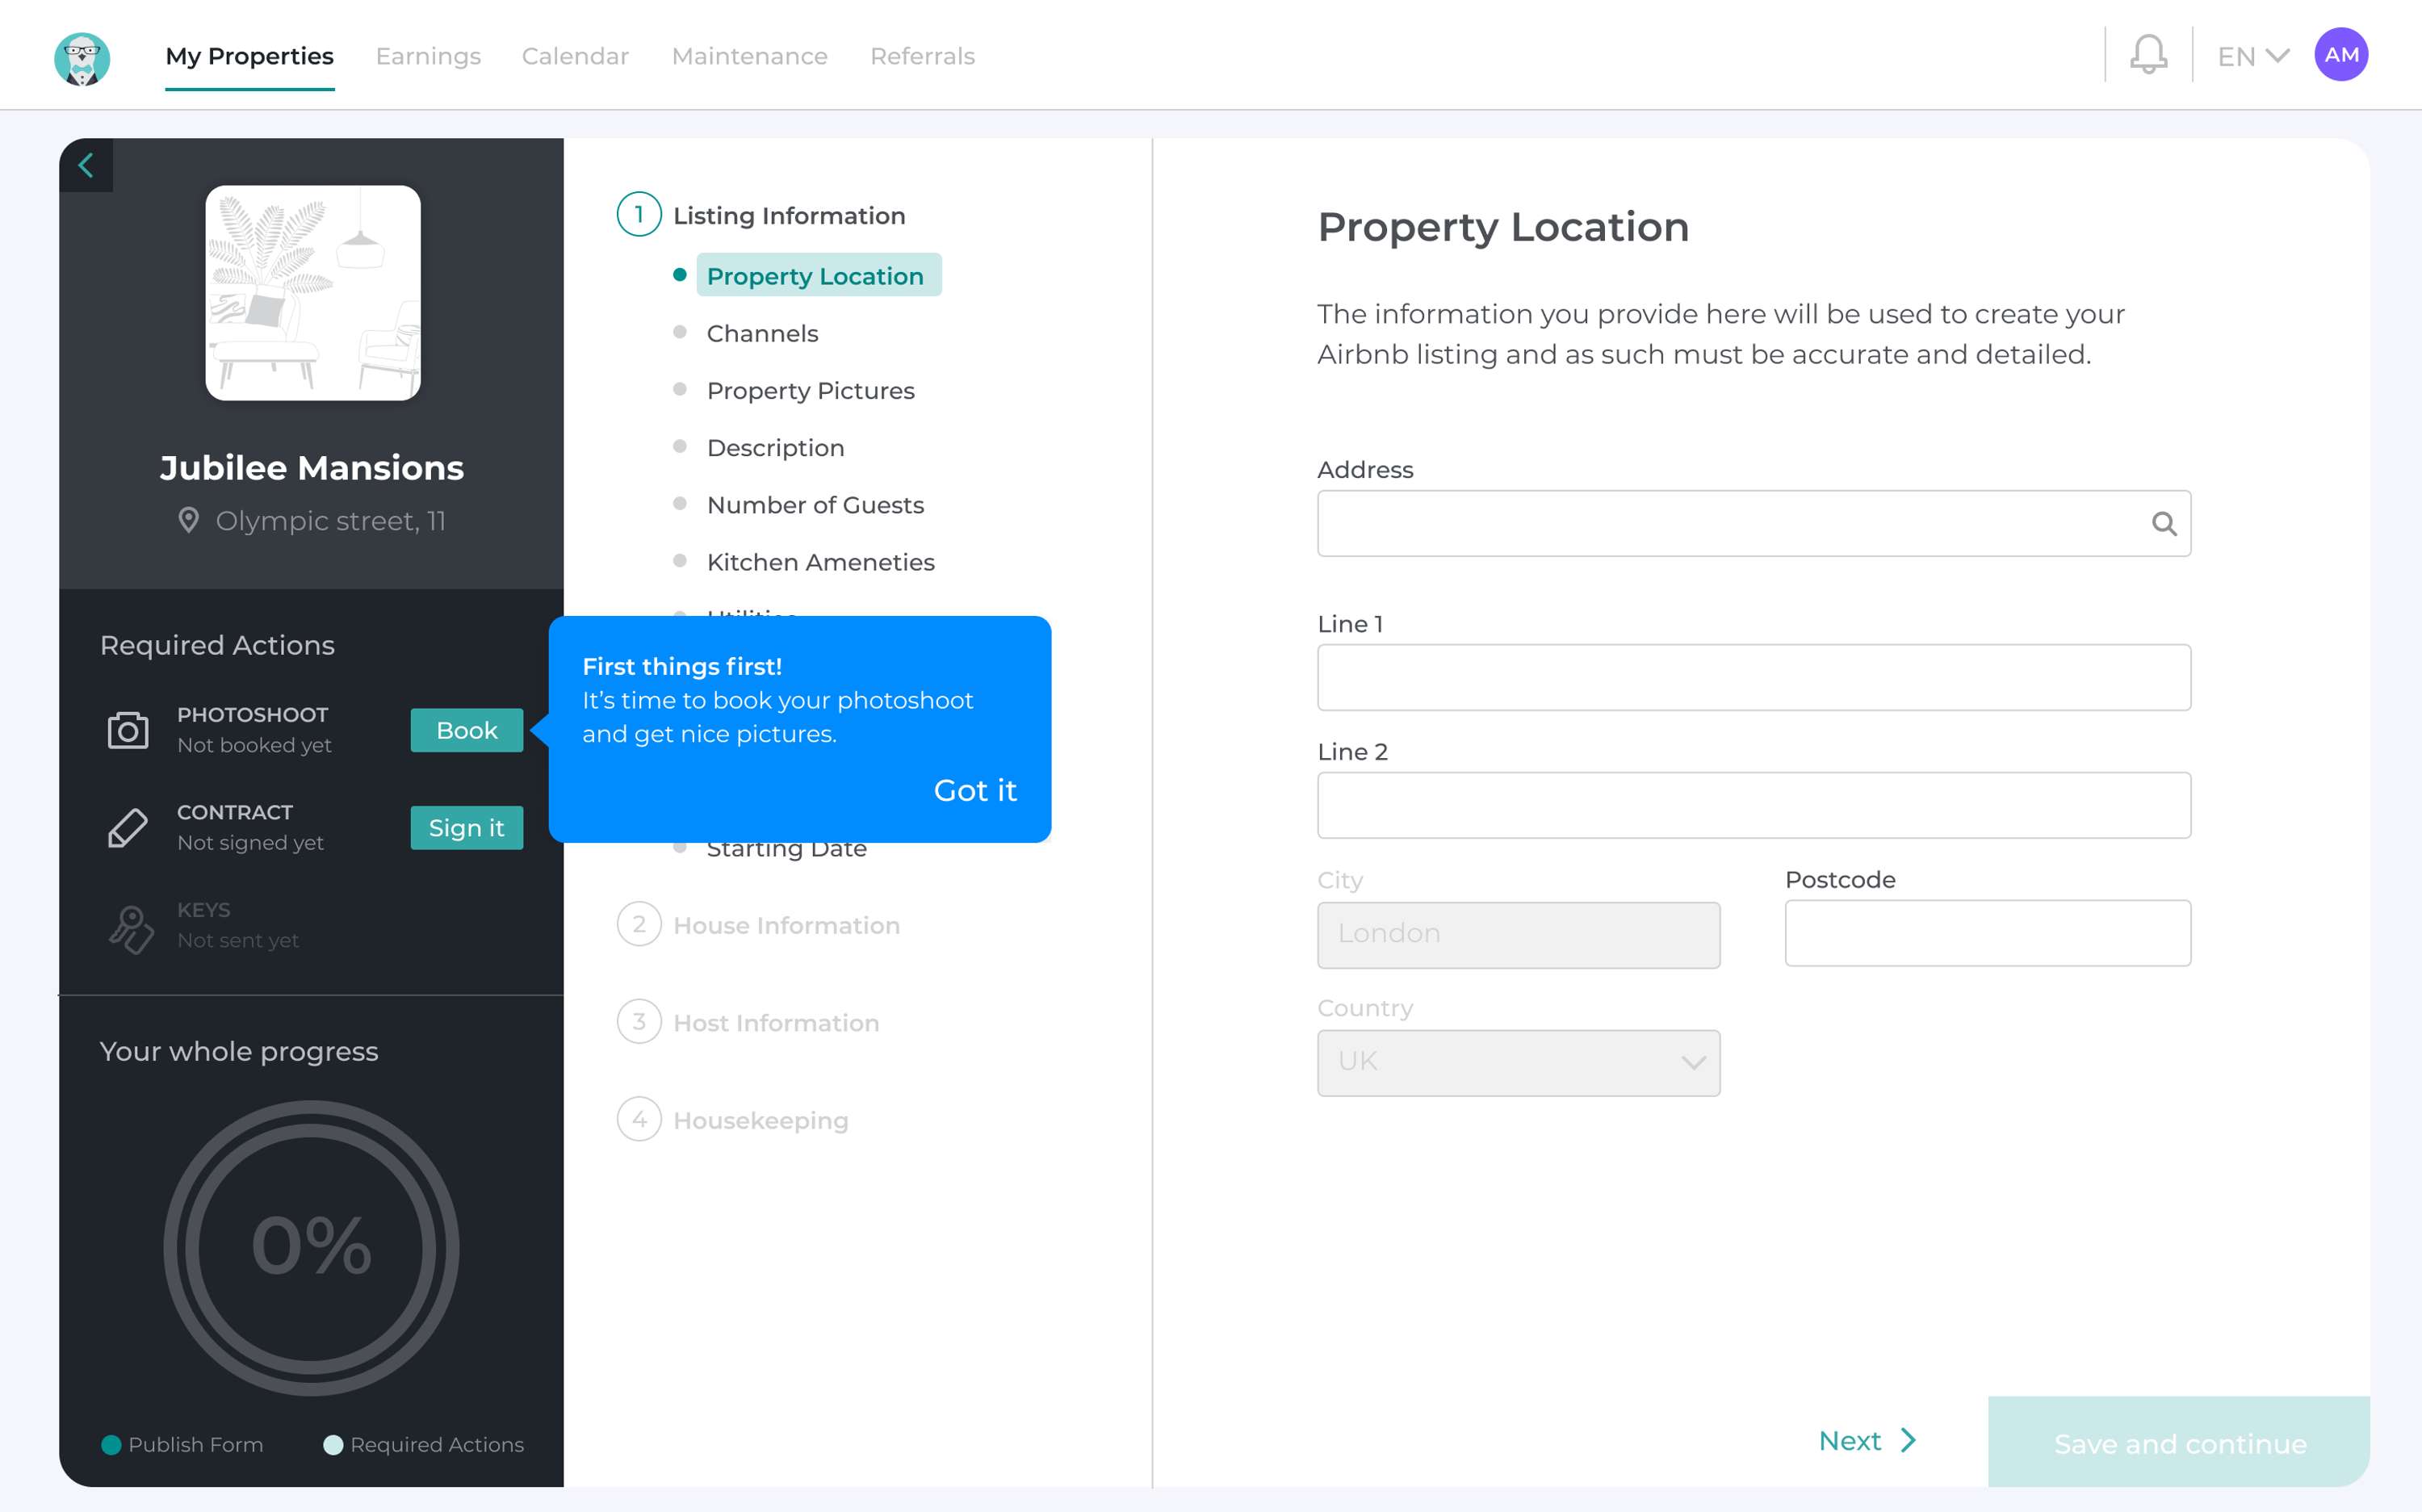This screenshot has width=2422, height=1512.
Task: Switch to My Properties tab
Action: coord(250,56)
